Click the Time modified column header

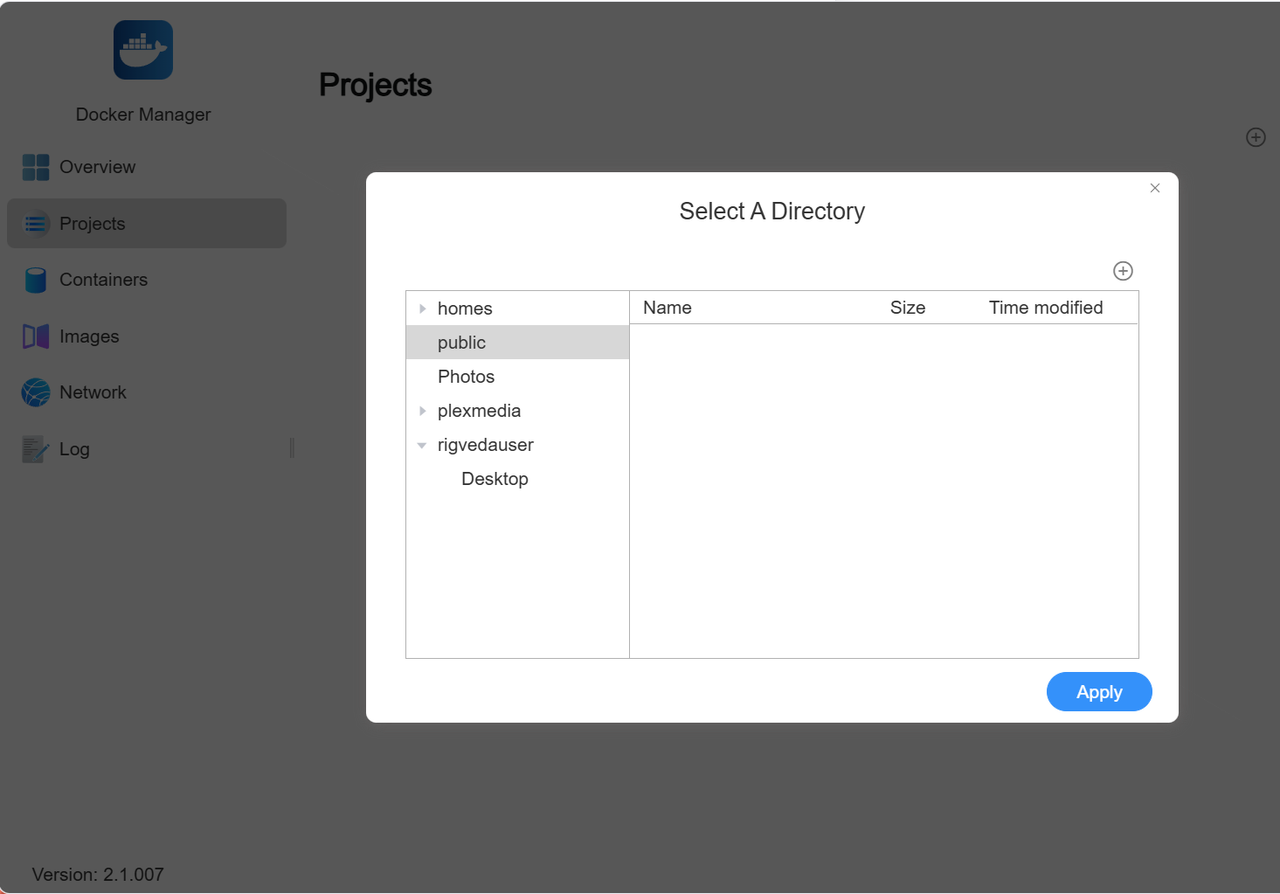coord(1045,307)
